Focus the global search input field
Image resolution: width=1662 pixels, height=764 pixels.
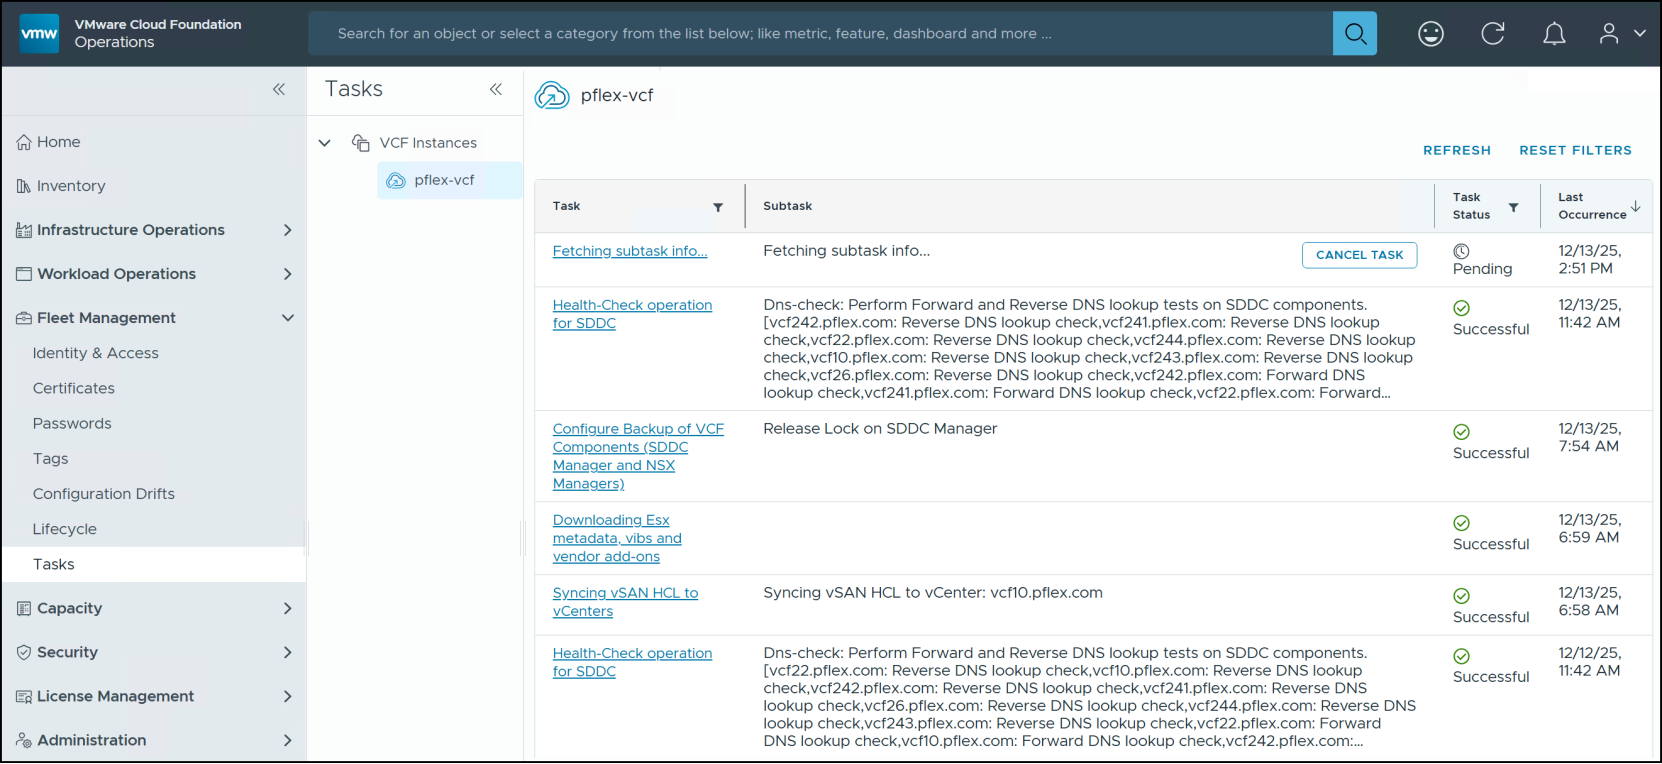click(x=820, y=33)
